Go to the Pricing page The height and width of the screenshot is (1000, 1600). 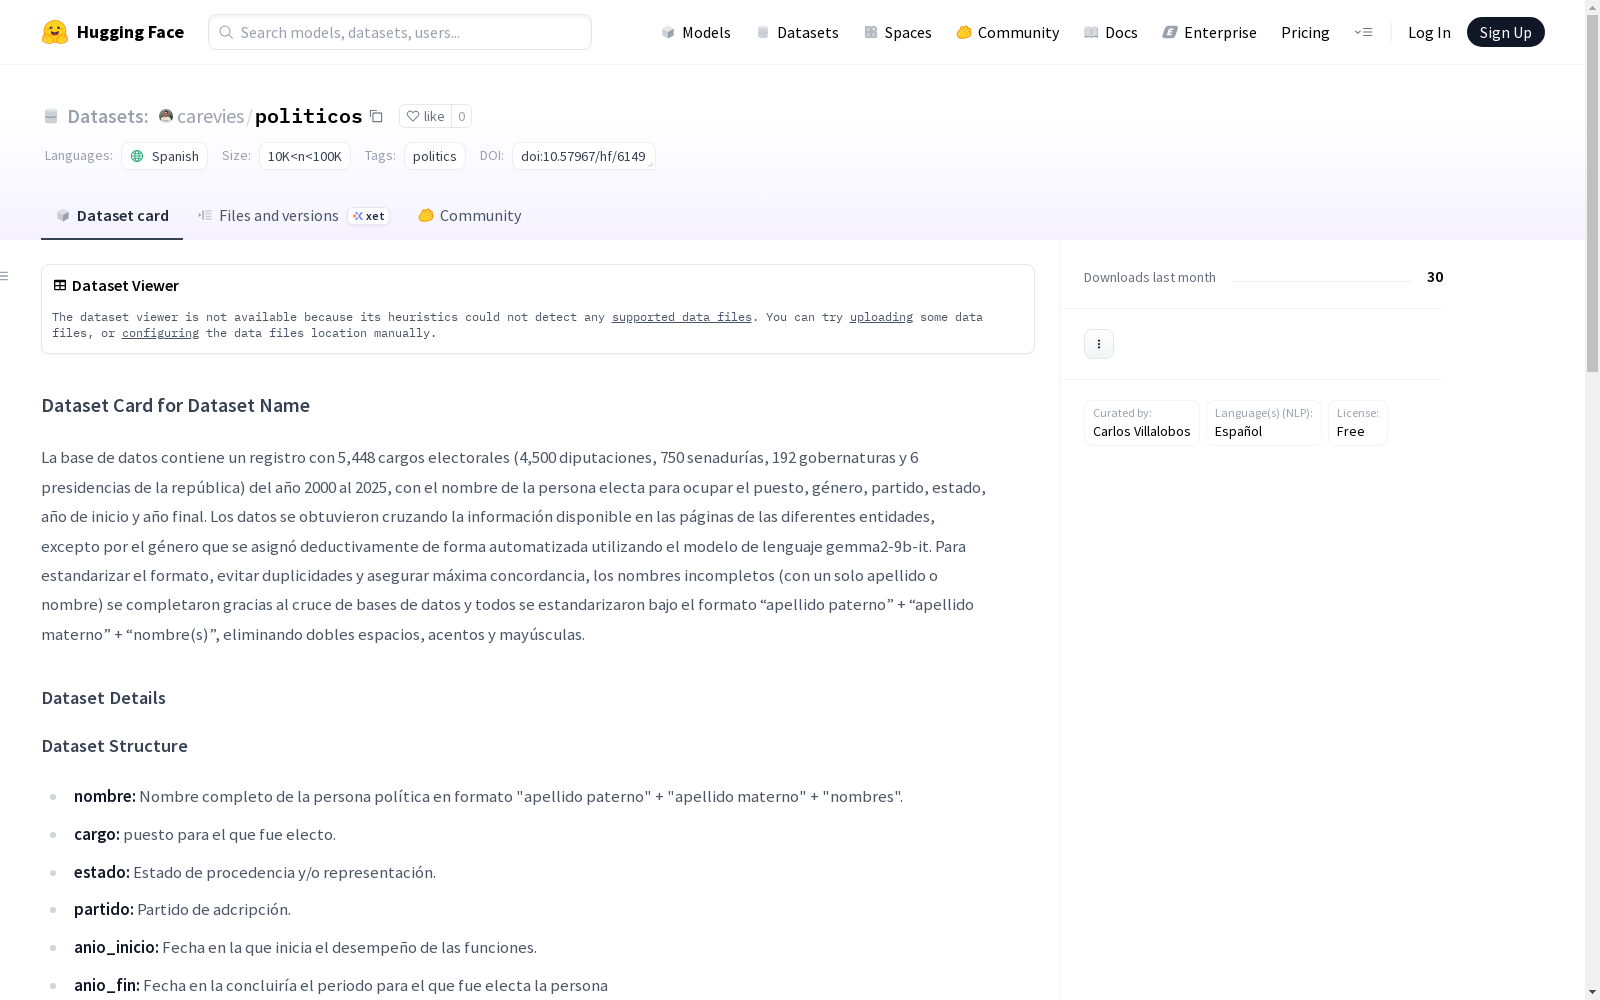[1305, 32]
